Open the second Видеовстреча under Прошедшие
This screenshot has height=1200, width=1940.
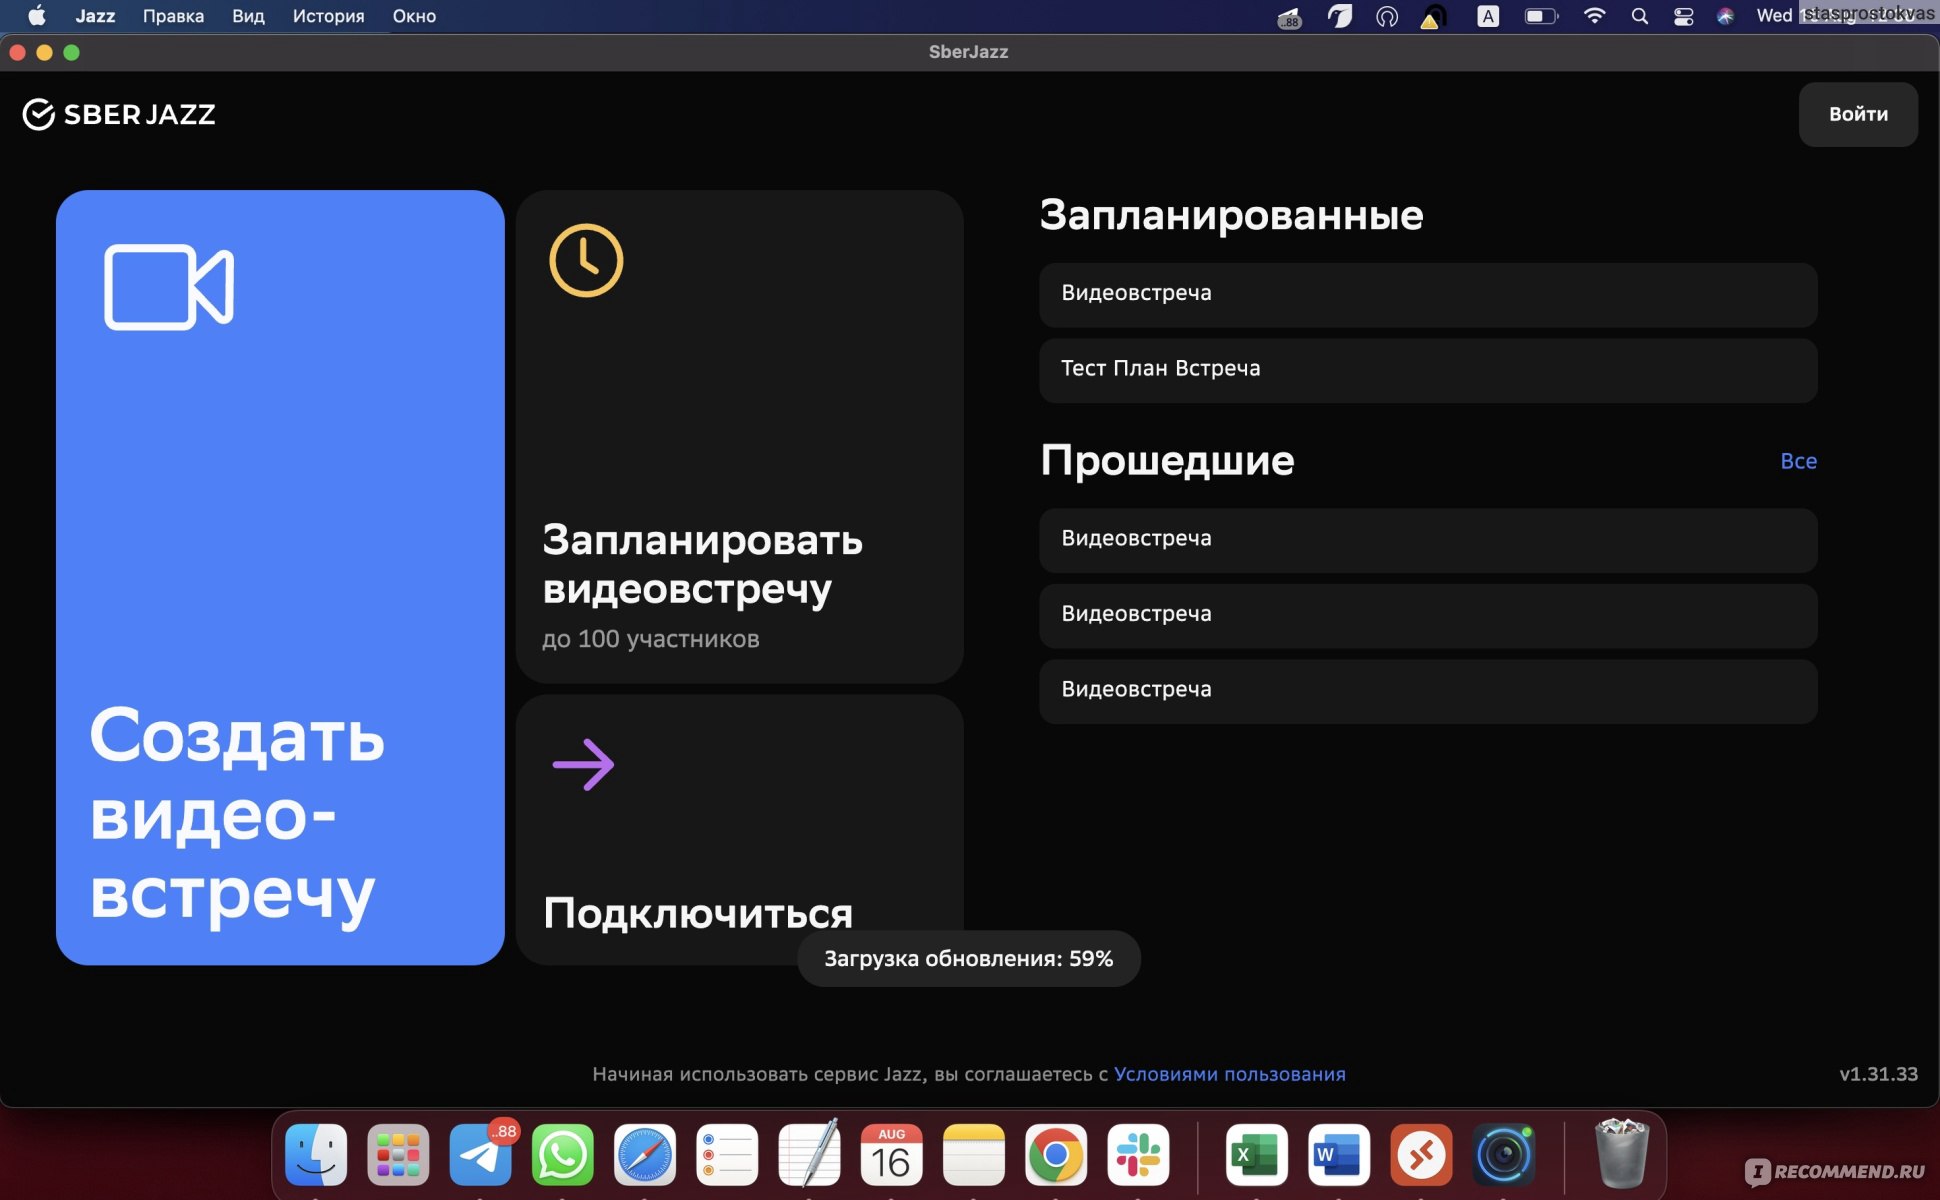[x=1428, y=615]
